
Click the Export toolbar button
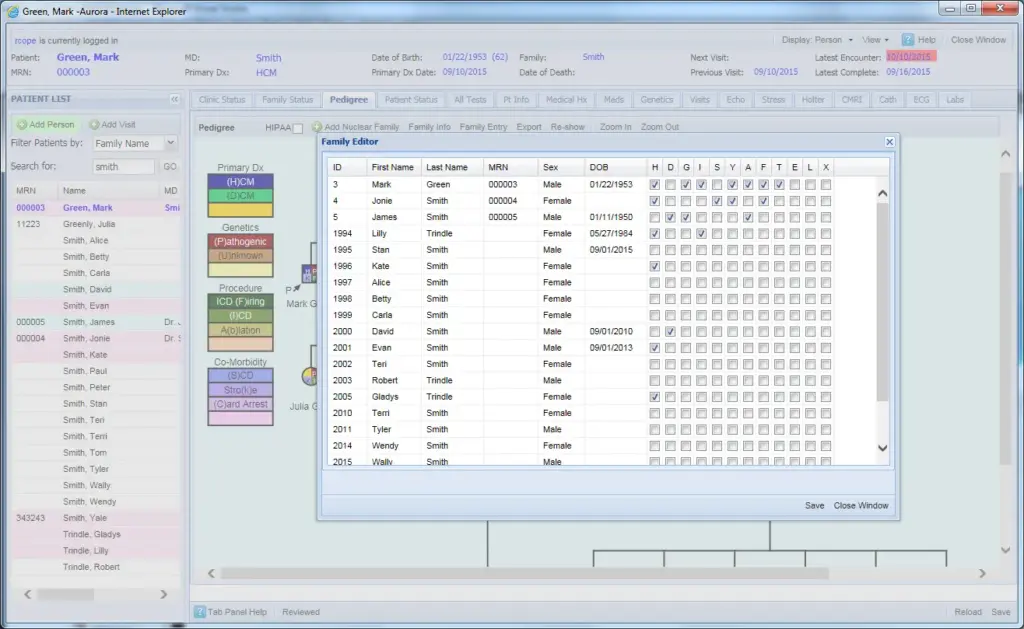click(x=528, y=127)
